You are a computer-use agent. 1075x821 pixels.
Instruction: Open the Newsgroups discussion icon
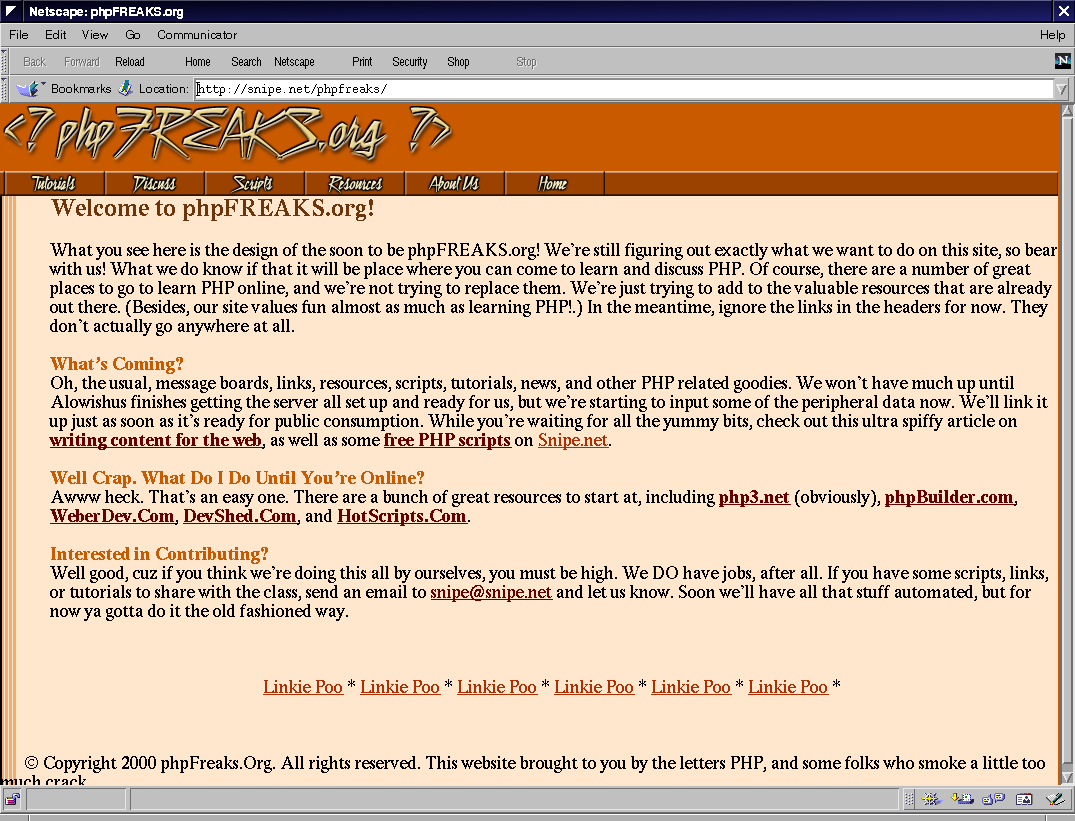pos(993,798)
